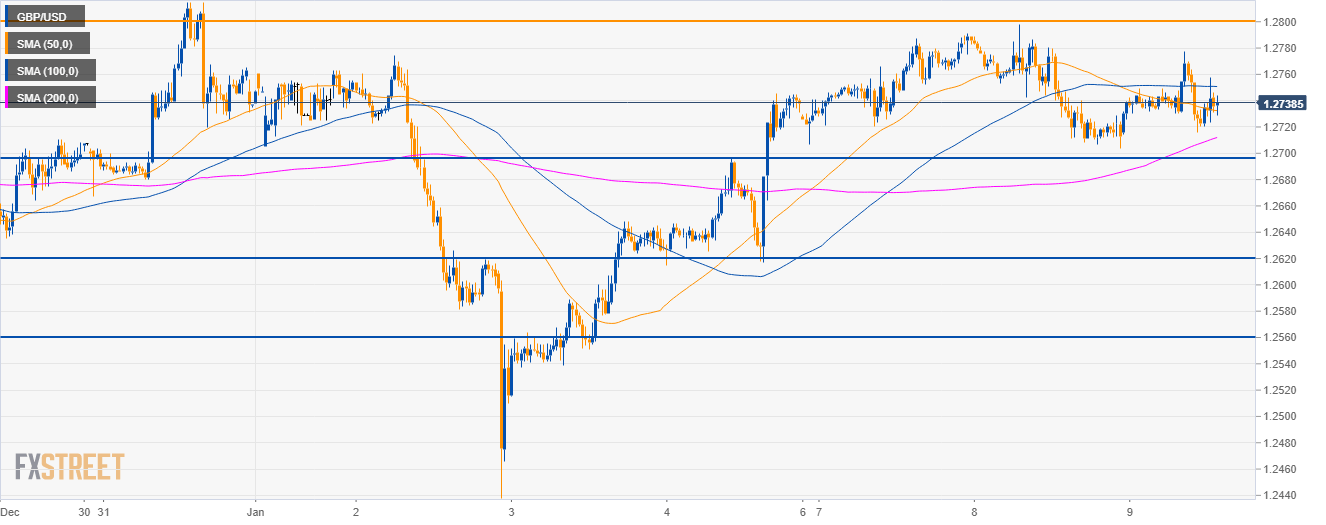Click the 1.2800 price axis label
1326x525 pixels.
click(1280, 22)
